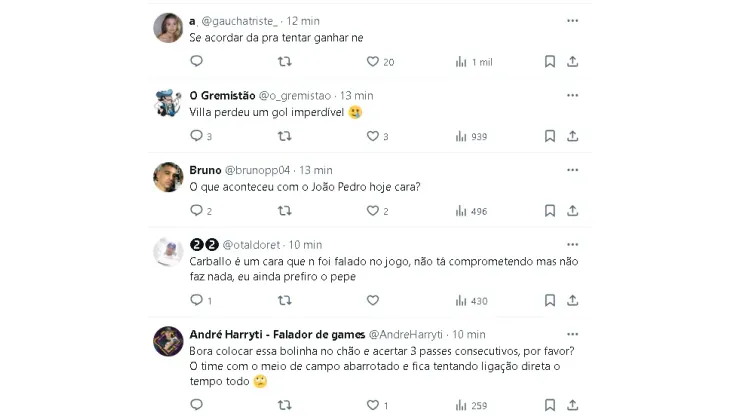Viewport: 740px width, 416px height.
Task: Bookmark gauchatriste_'s tweet
Action: pyautogui.click(x=549, y=62)
